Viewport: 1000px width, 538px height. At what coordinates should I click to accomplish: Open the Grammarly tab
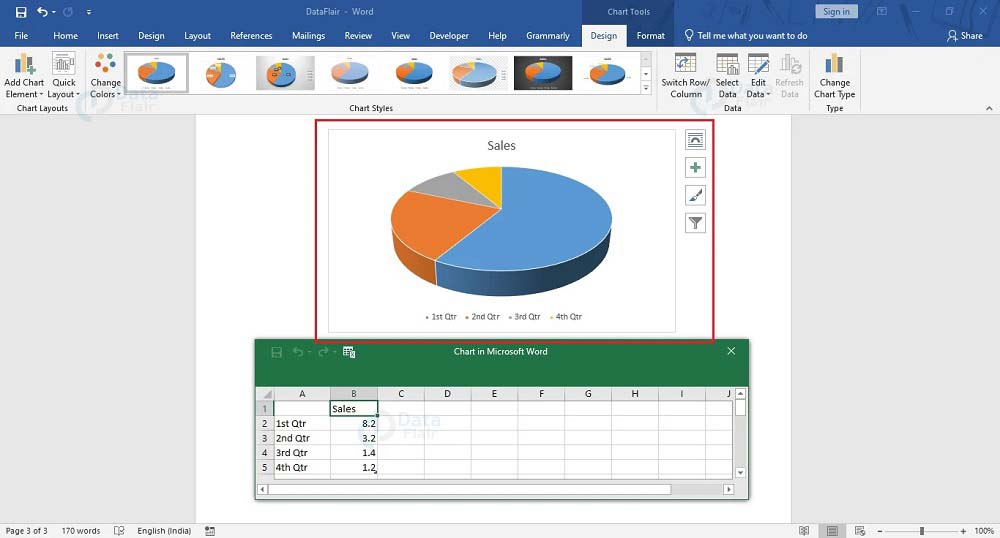coord(548,36)
